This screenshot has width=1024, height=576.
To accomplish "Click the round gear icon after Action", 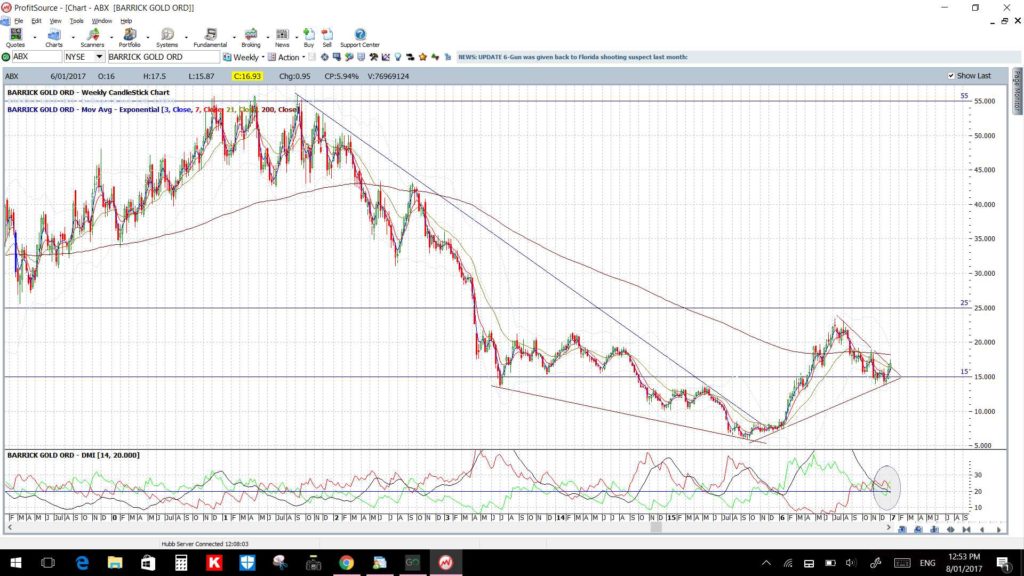I will (325, 57).
